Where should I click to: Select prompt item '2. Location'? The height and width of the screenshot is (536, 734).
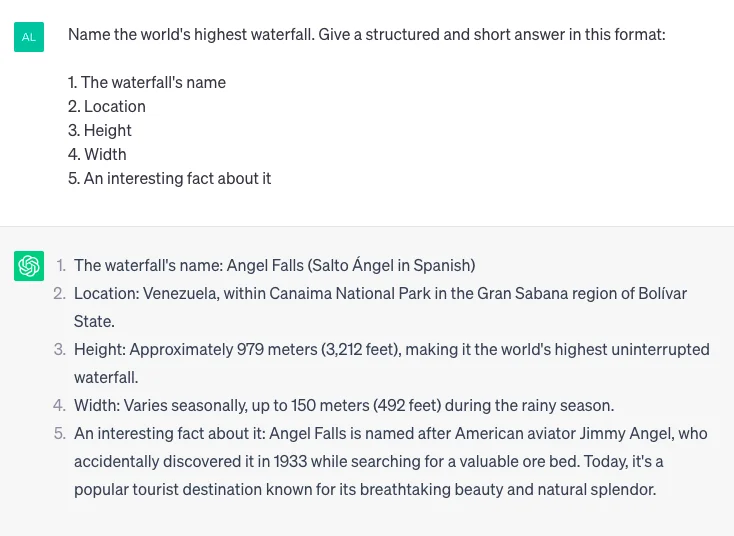(x=107, y=106)
